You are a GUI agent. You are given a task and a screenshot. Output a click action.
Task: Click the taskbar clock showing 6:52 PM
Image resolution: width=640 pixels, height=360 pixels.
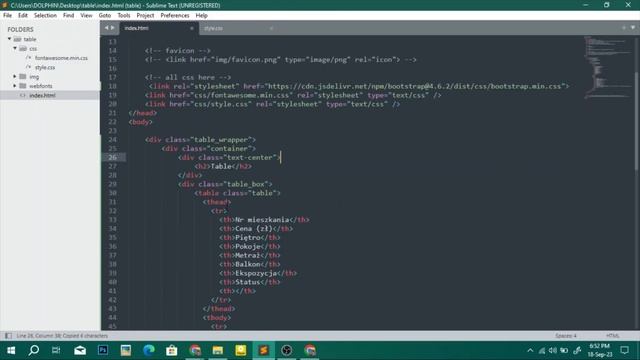pyautogui.click(x=600, y=350)
